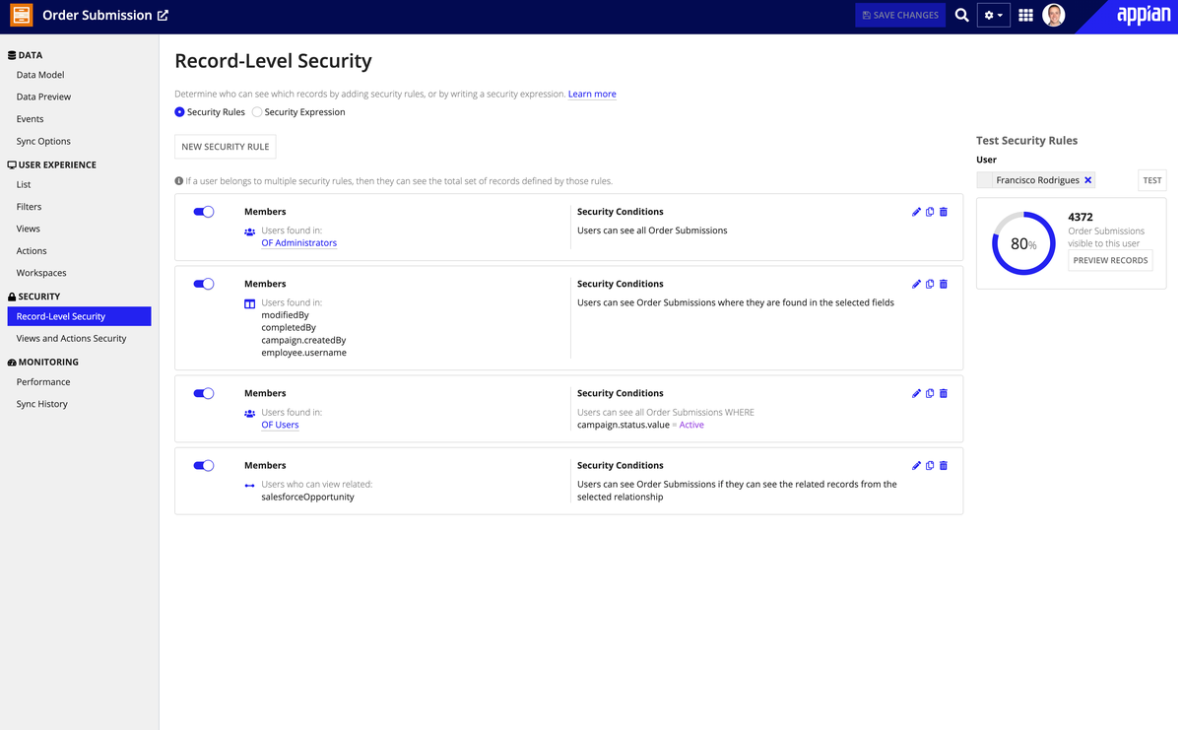Viewport: 1178px width, 730px height.
Task: Click the 80% visibility progress ring
Action: [1023, 243]
